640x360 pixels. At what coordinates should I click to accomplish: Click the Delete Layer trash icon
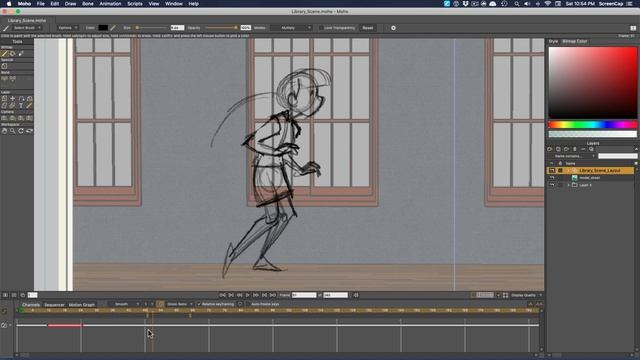(575, 149)
